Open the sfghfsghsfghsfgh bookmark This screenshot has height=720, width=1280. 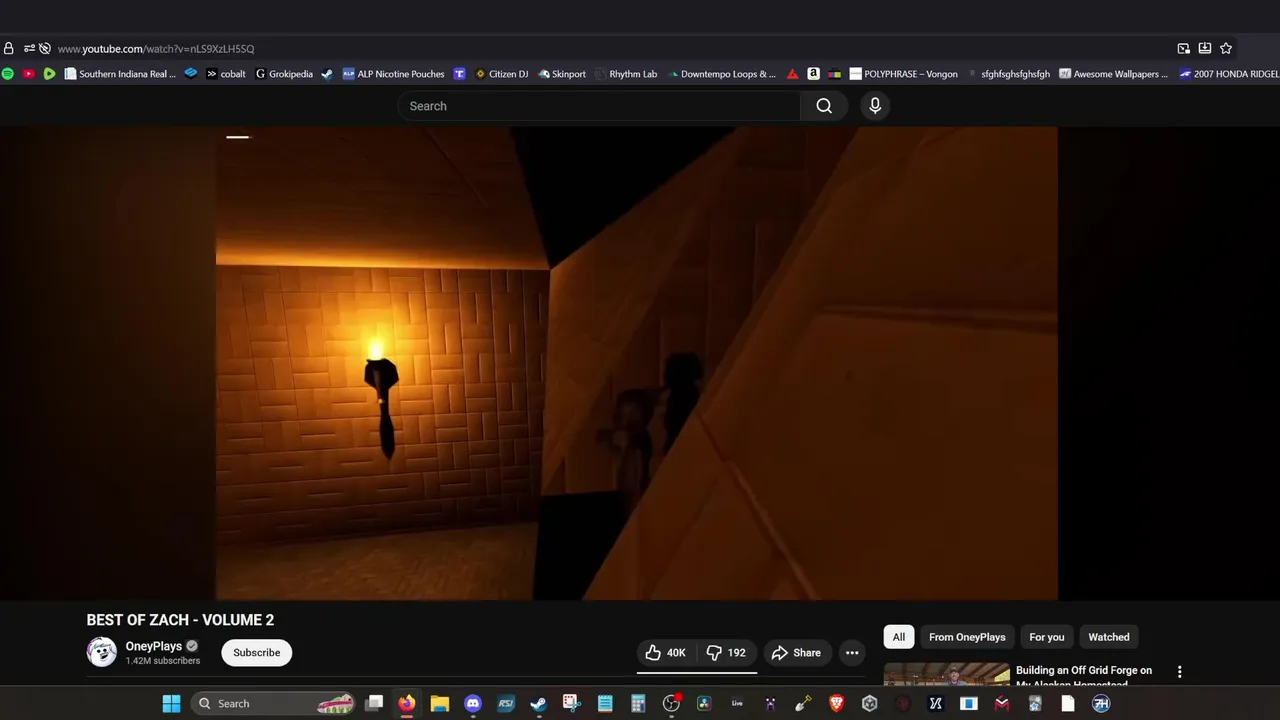(x=1008, y=74)
